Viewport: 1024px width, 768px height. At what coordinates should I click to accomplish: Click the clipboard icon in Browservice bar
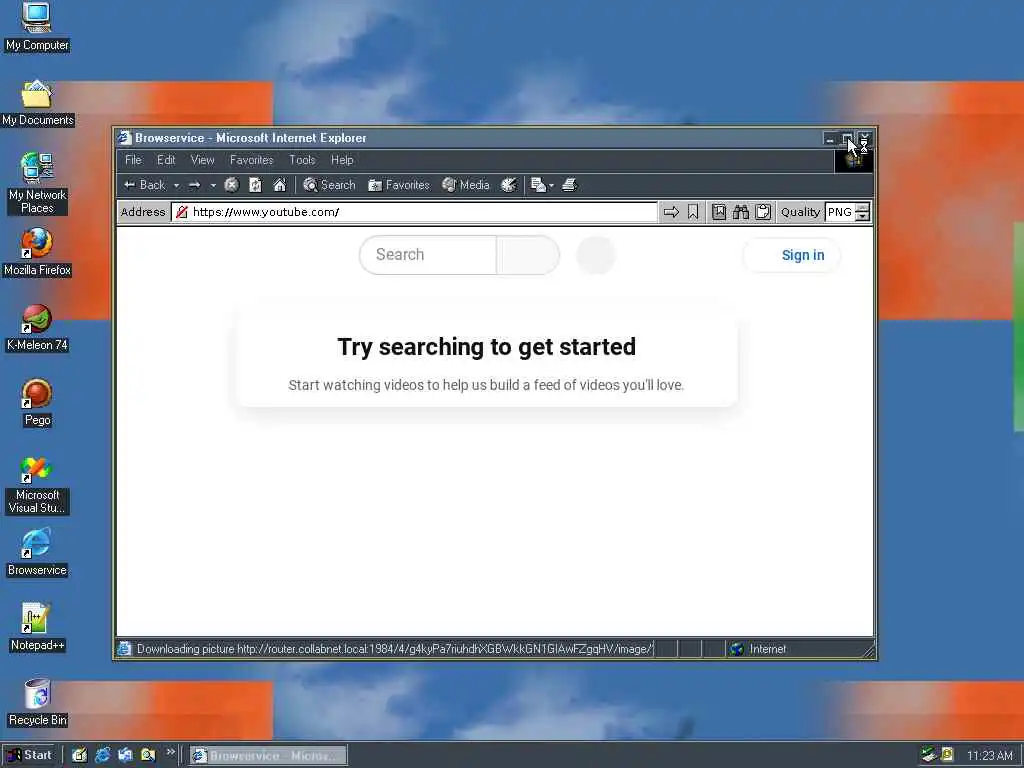[763, 212]
